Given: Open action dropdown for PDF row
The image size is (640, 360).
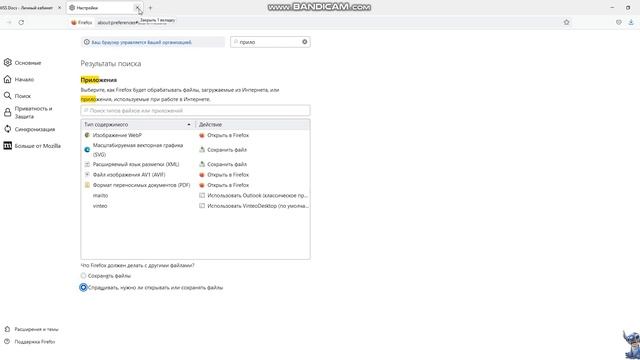Looking at the screenshot, I should (x=253, y=185).
